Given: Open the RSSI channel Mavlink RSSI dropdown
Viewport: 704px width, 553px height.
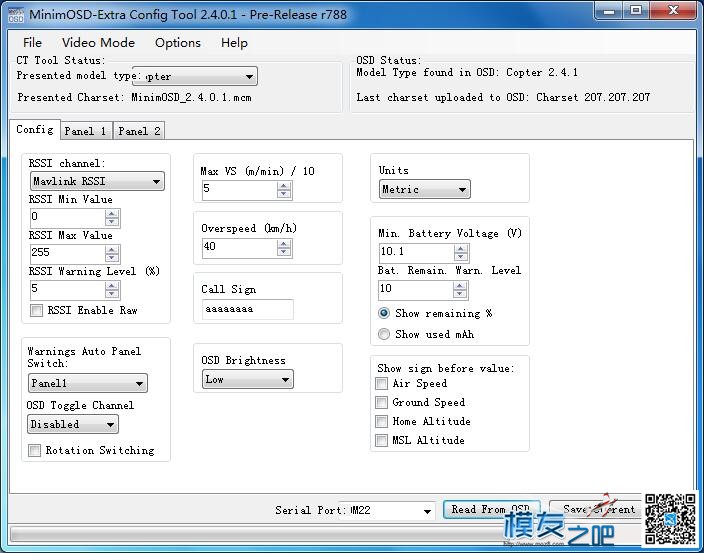Looking at the screenshot, I should pyautogui.click(x=97, y=181).
